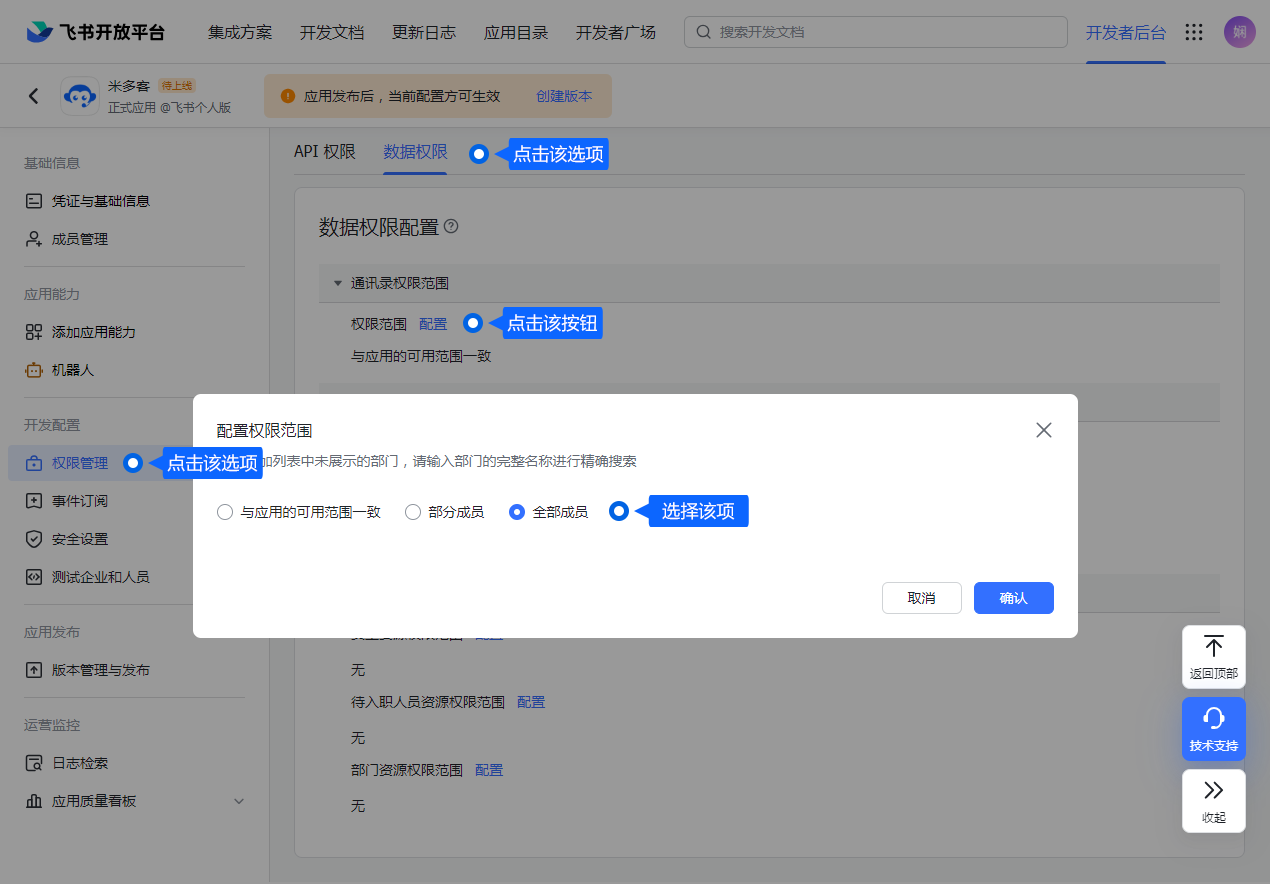Click the user avatar in top right

pyautogui.click(x=1239, y=32)
